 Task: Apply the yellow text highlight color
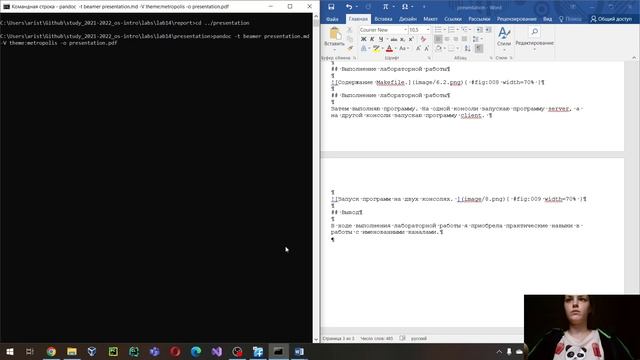376,49
